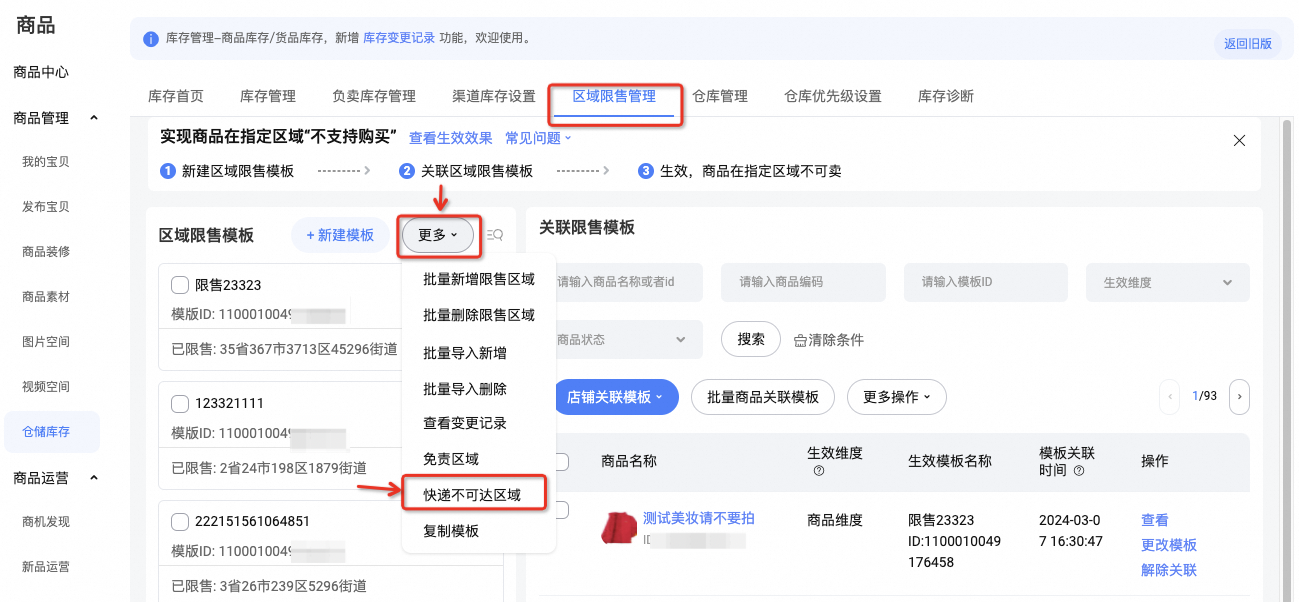Select 快递不可达区域 menu item
The width and height of the screenshot is (1299, 602).
click(472, 495)
